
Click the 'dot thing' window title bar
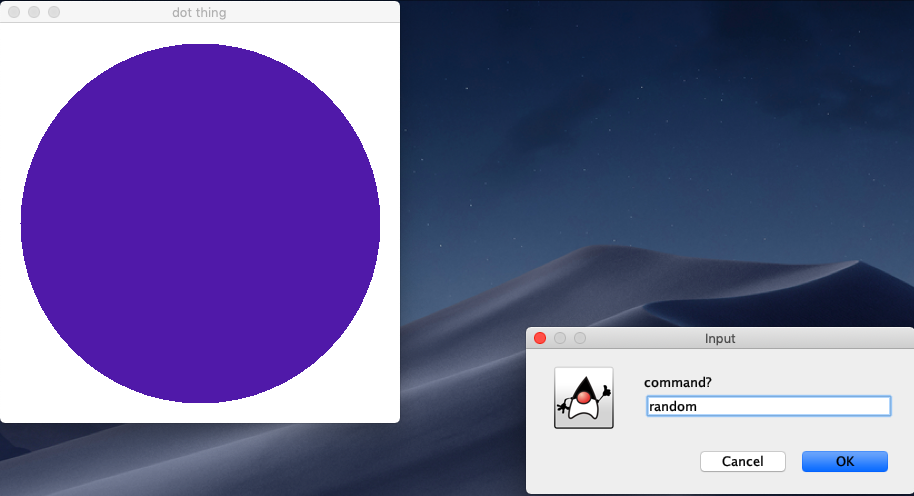[x=200, y=12]
